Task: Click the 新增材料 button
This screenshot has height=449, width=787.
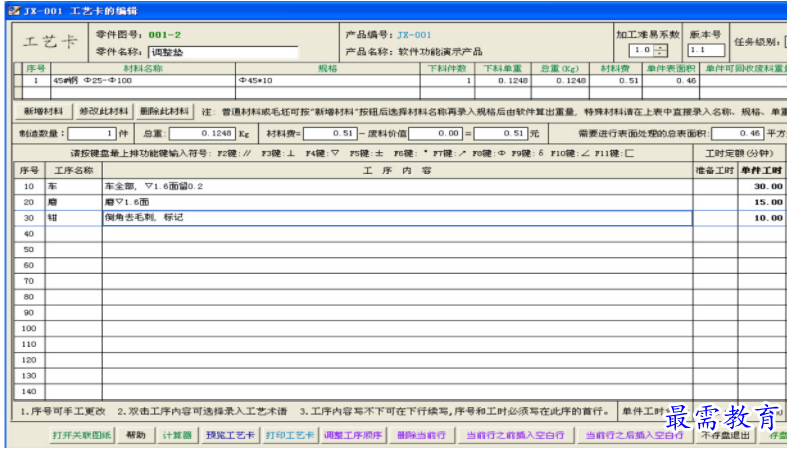Action: click(x=43, y=111)
